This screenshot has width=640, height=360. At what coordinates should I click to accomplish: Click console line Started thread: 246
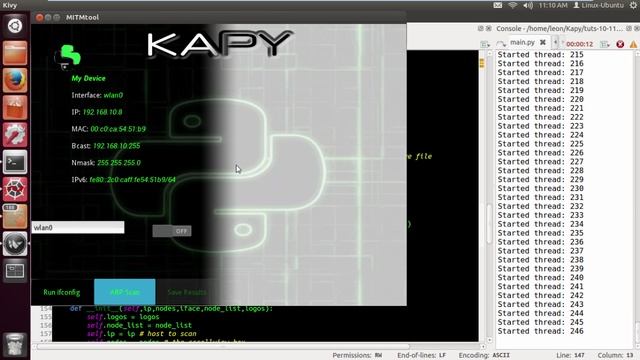coord(540,331)
